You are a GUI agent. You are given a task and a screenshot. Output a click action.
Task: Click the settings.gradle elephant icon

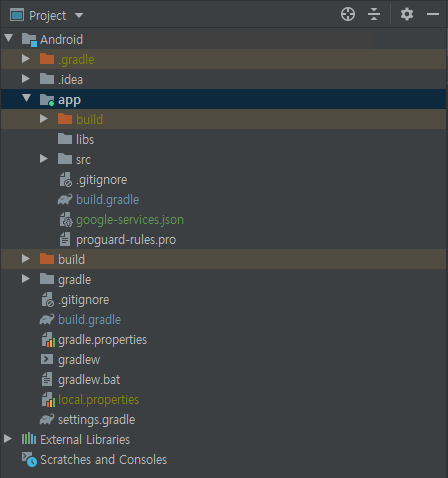click(47, 419)
